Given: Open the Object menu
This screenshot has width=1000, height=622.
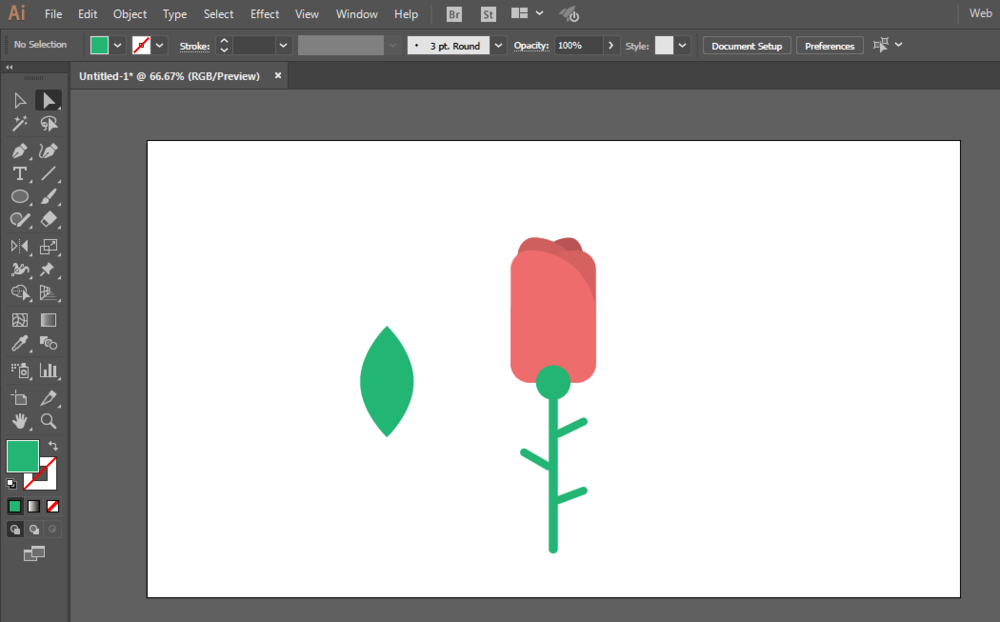Looking at the screenshot, I should pyautogui.click(x=129, y=14).
